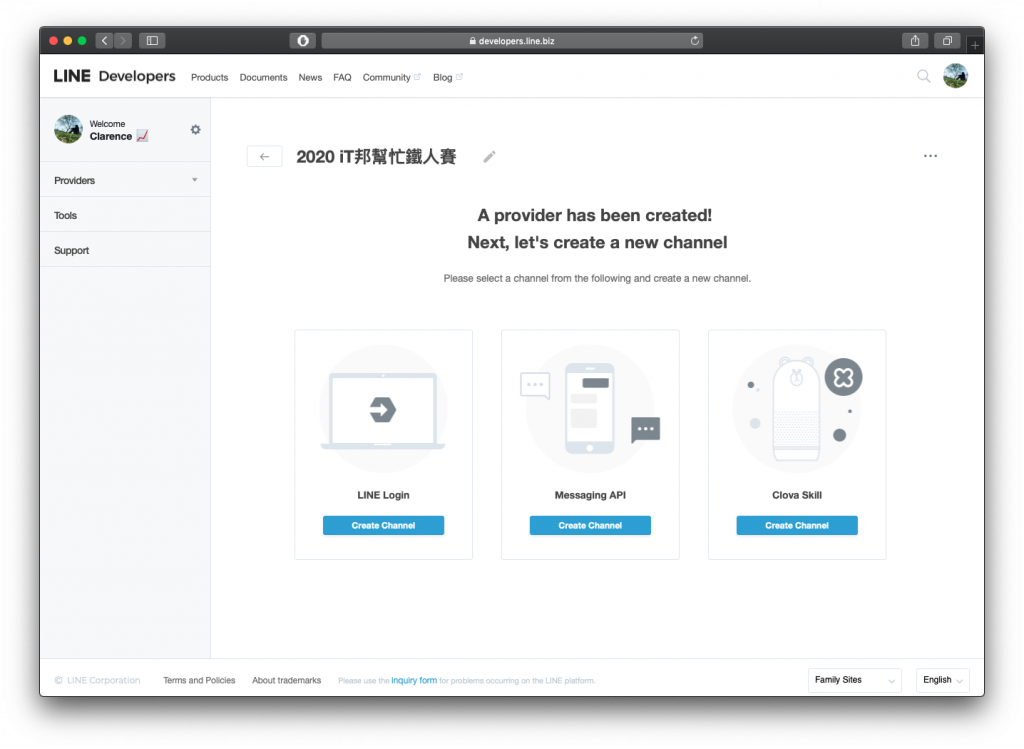Click the developers.line.biz address bar

[512, 40]
